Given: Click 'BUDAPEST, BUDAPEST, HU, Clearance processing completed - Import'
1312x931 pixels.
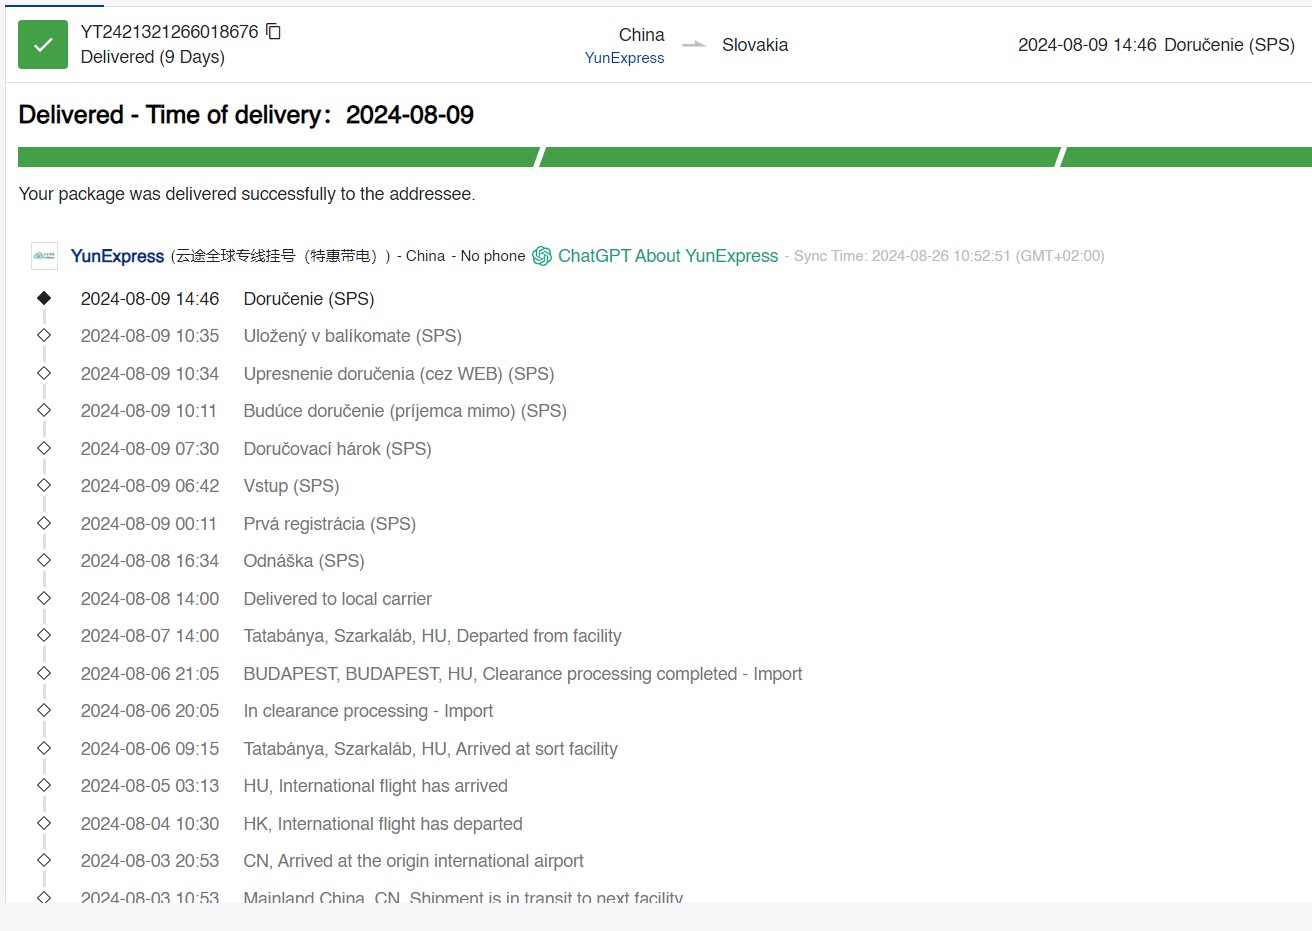Looking at the screenshot, I should 523,674.
